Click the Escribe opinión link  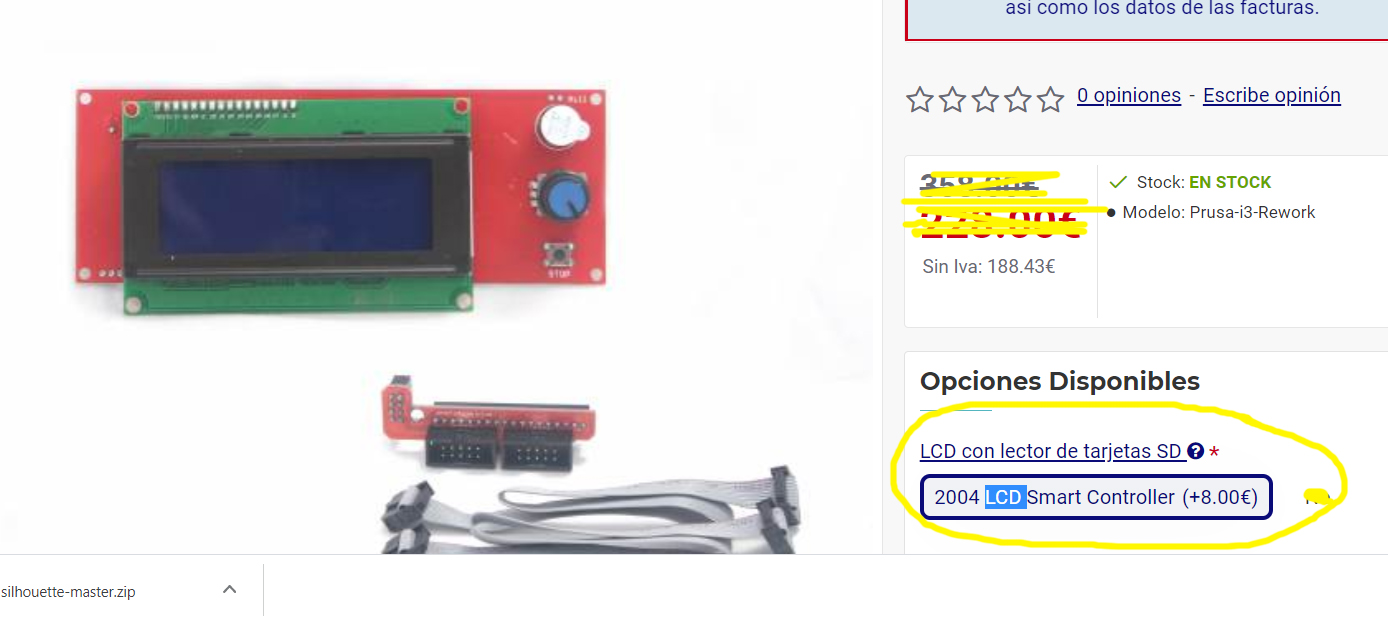(x=1272, y=95)
